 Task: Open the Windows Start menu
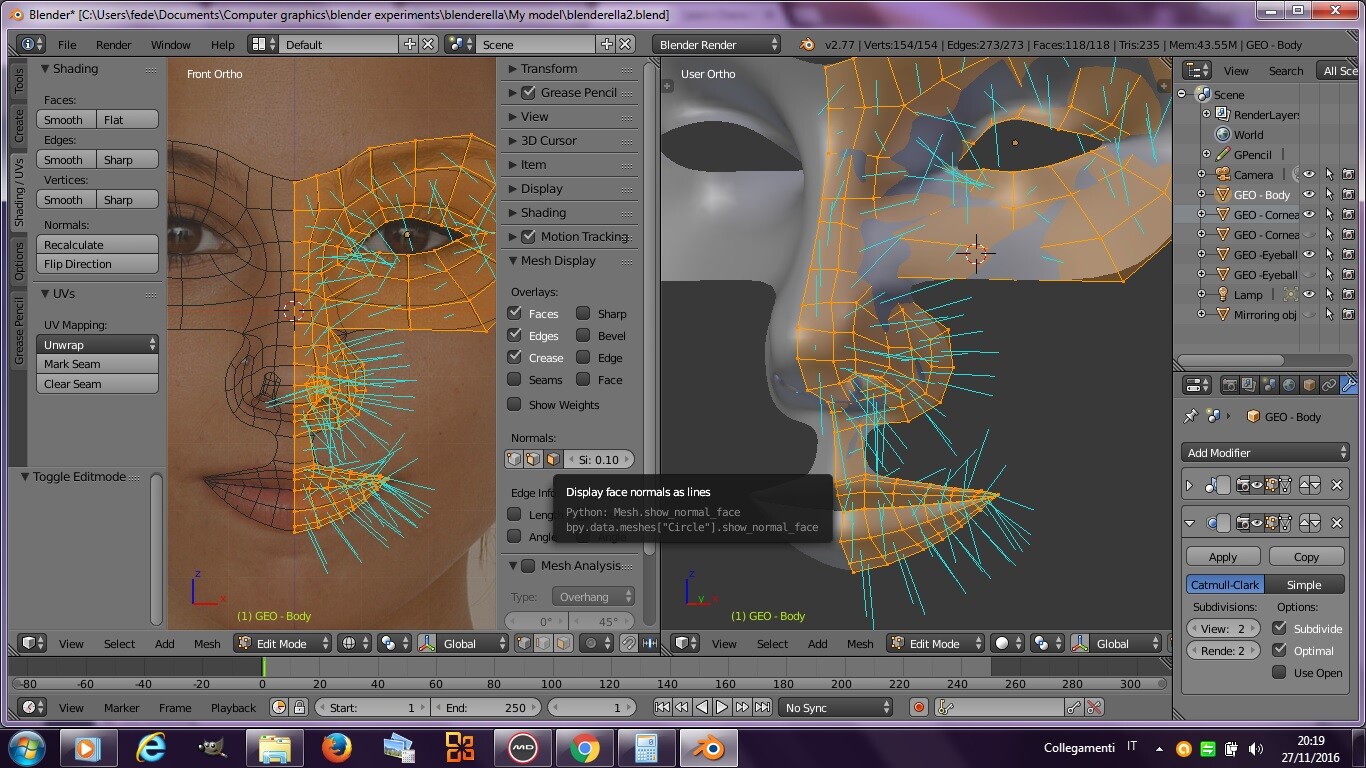(x=26, y=747)
